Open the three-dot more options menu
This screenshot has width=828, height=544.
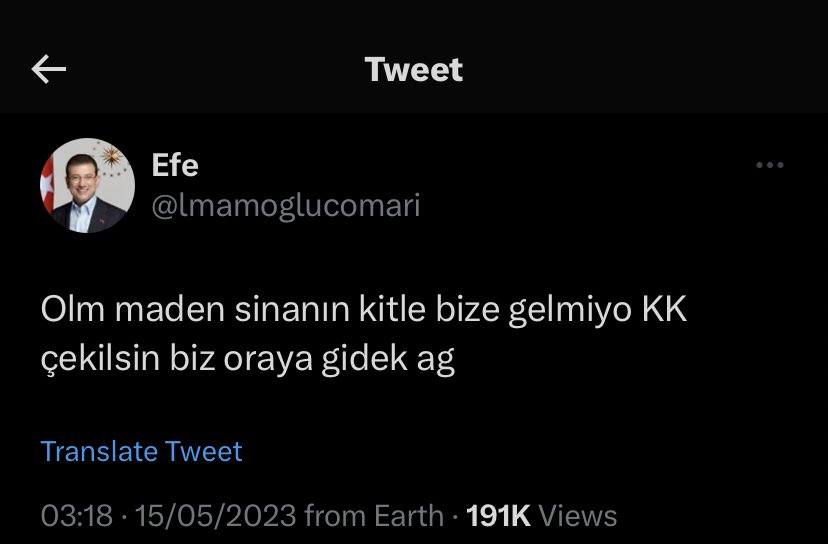click(769, 165)
